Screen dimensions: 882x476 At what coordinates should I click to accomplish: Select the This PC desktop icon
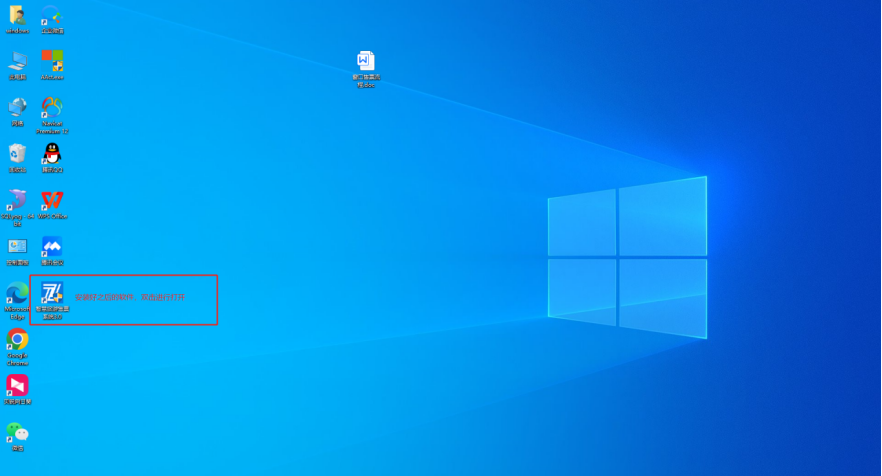(17, 62)
